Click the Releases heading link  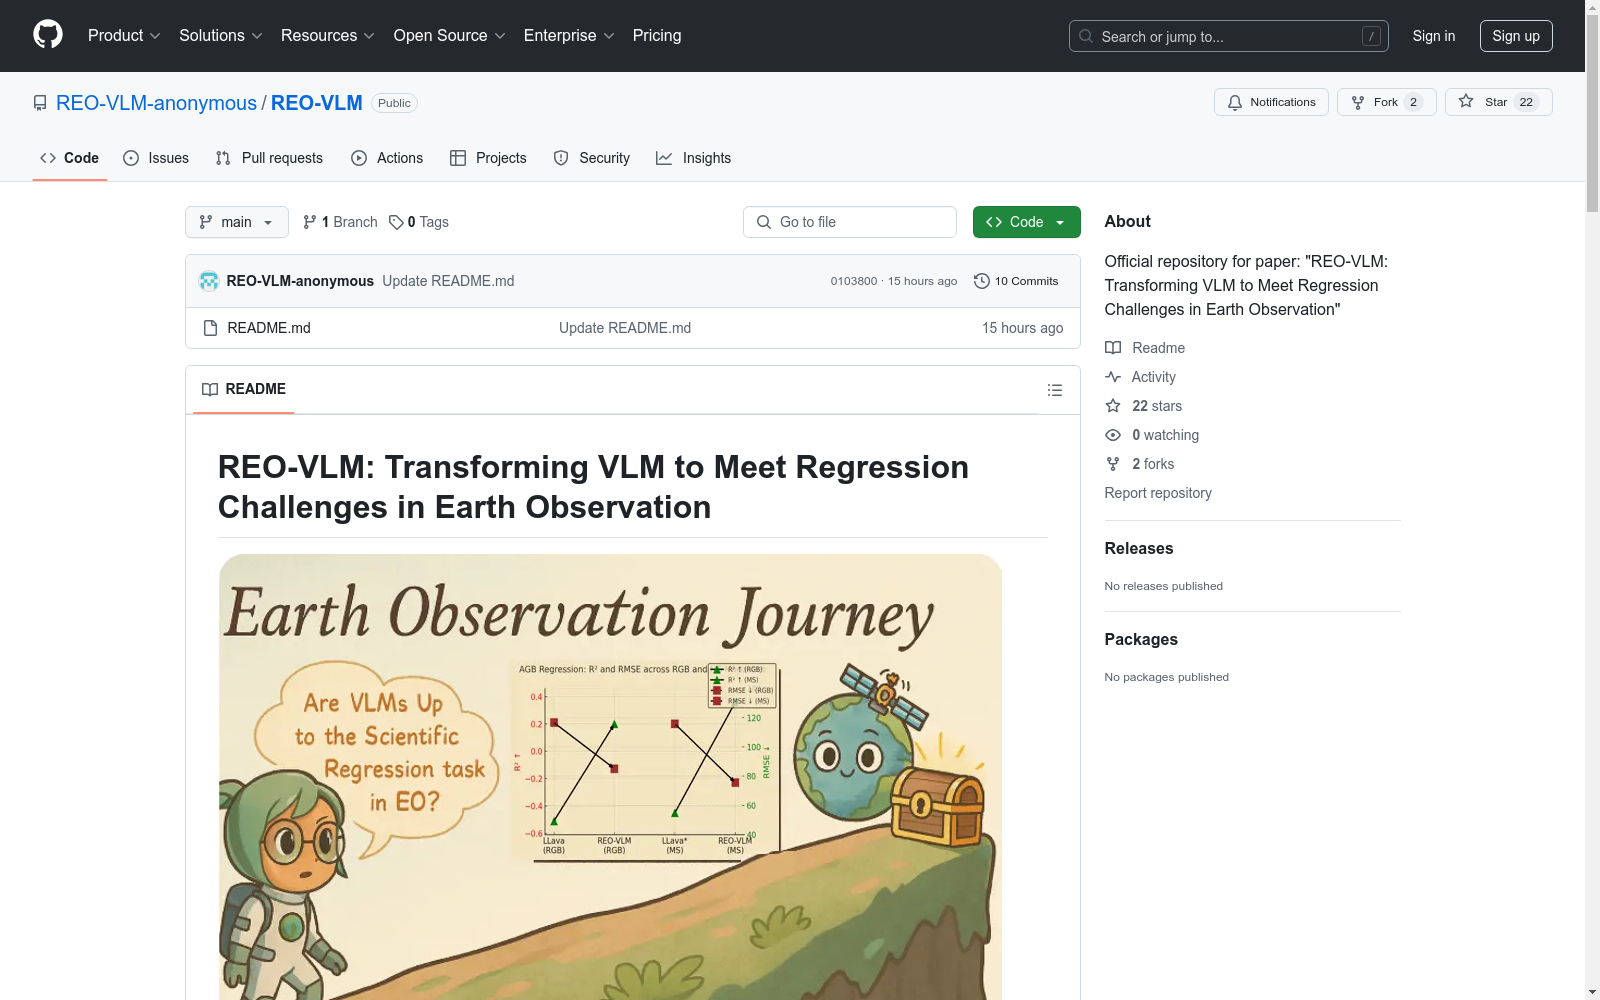(x=1139, y=548)
